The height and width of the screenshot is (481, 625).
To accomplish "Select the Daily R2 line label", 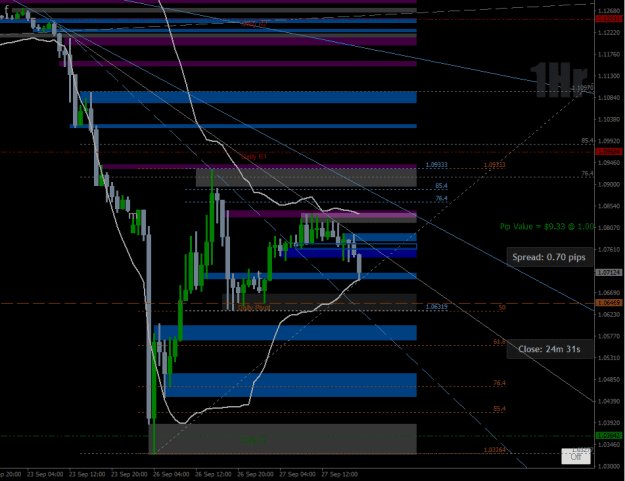I will point(254,24).
